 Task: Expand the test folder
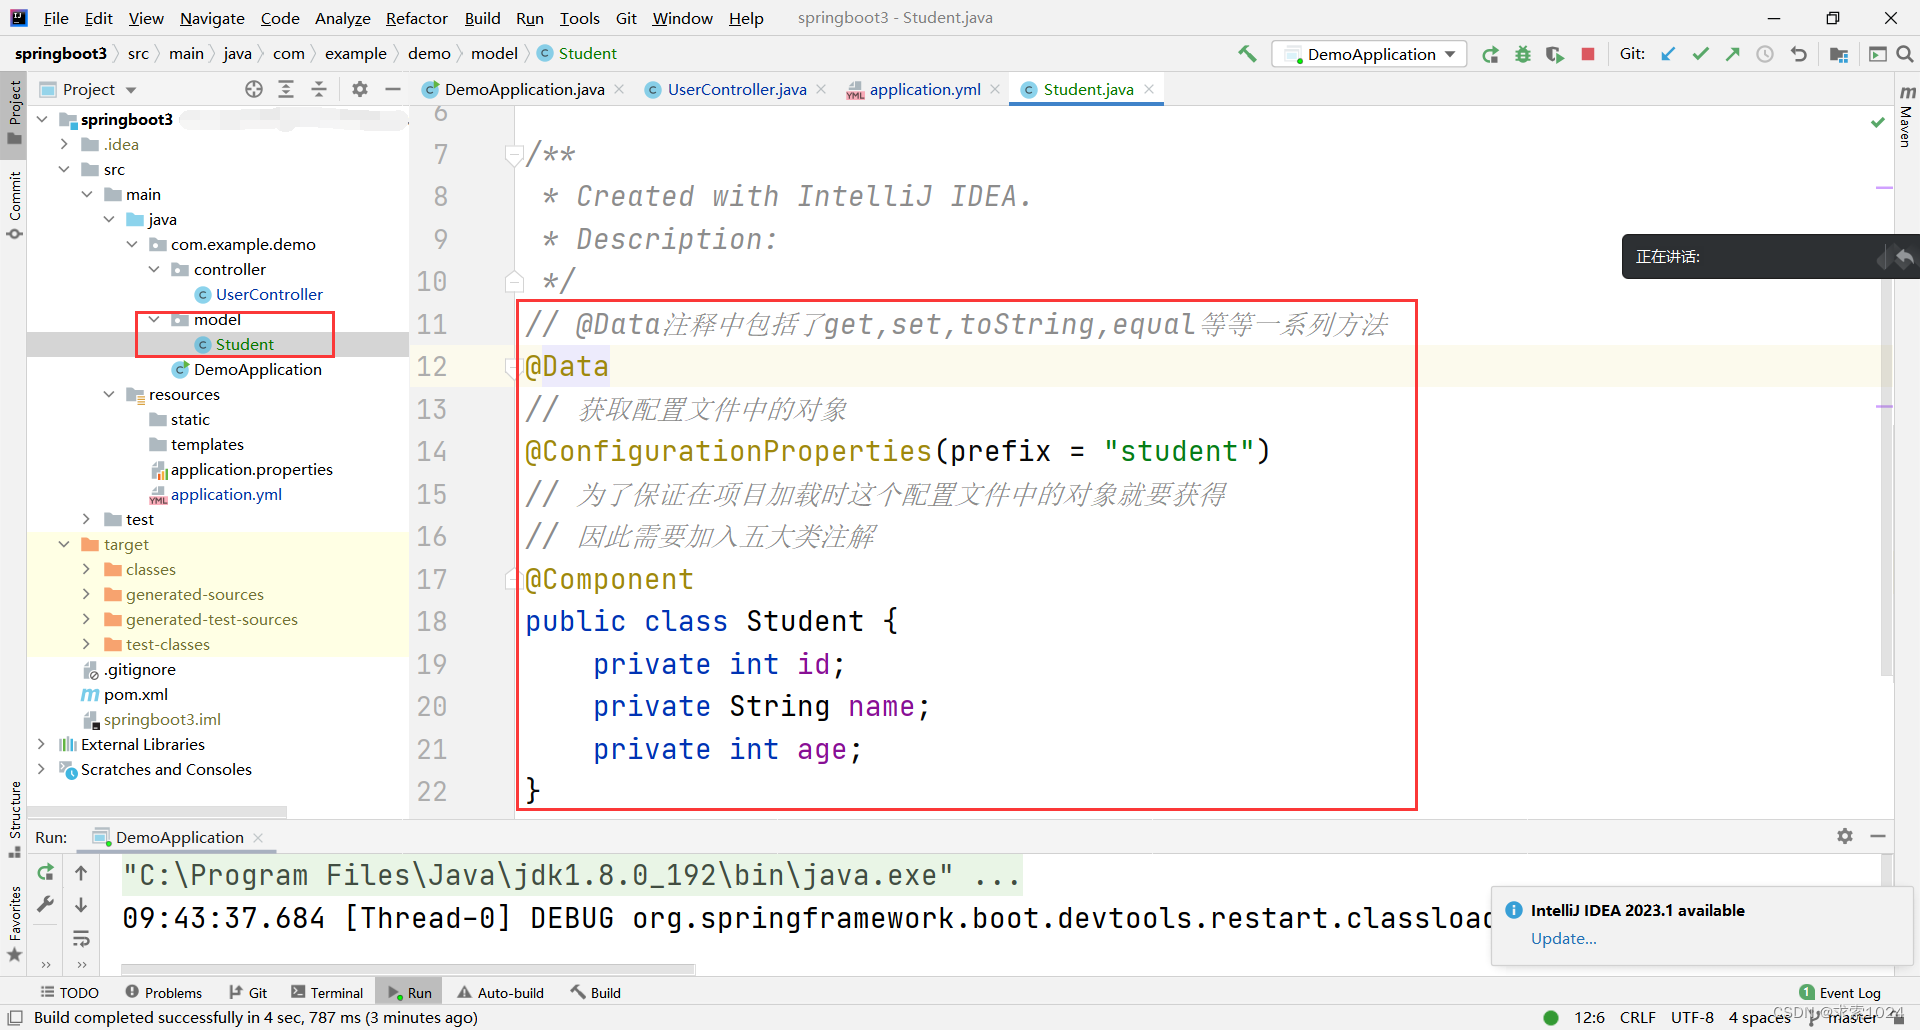pos(86,519)
